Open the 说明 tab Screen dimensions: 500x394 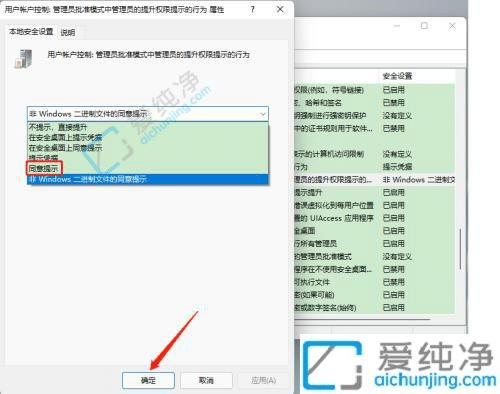tap(68, 32)
